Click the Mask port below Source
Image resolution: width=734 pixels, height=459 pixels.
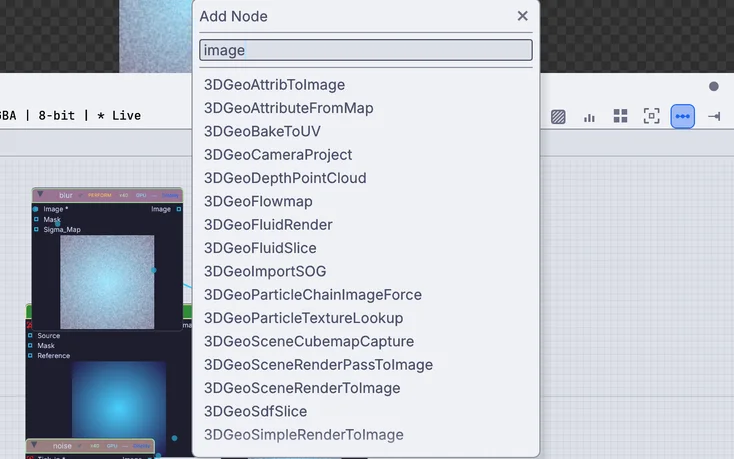[x=30, y=345]
